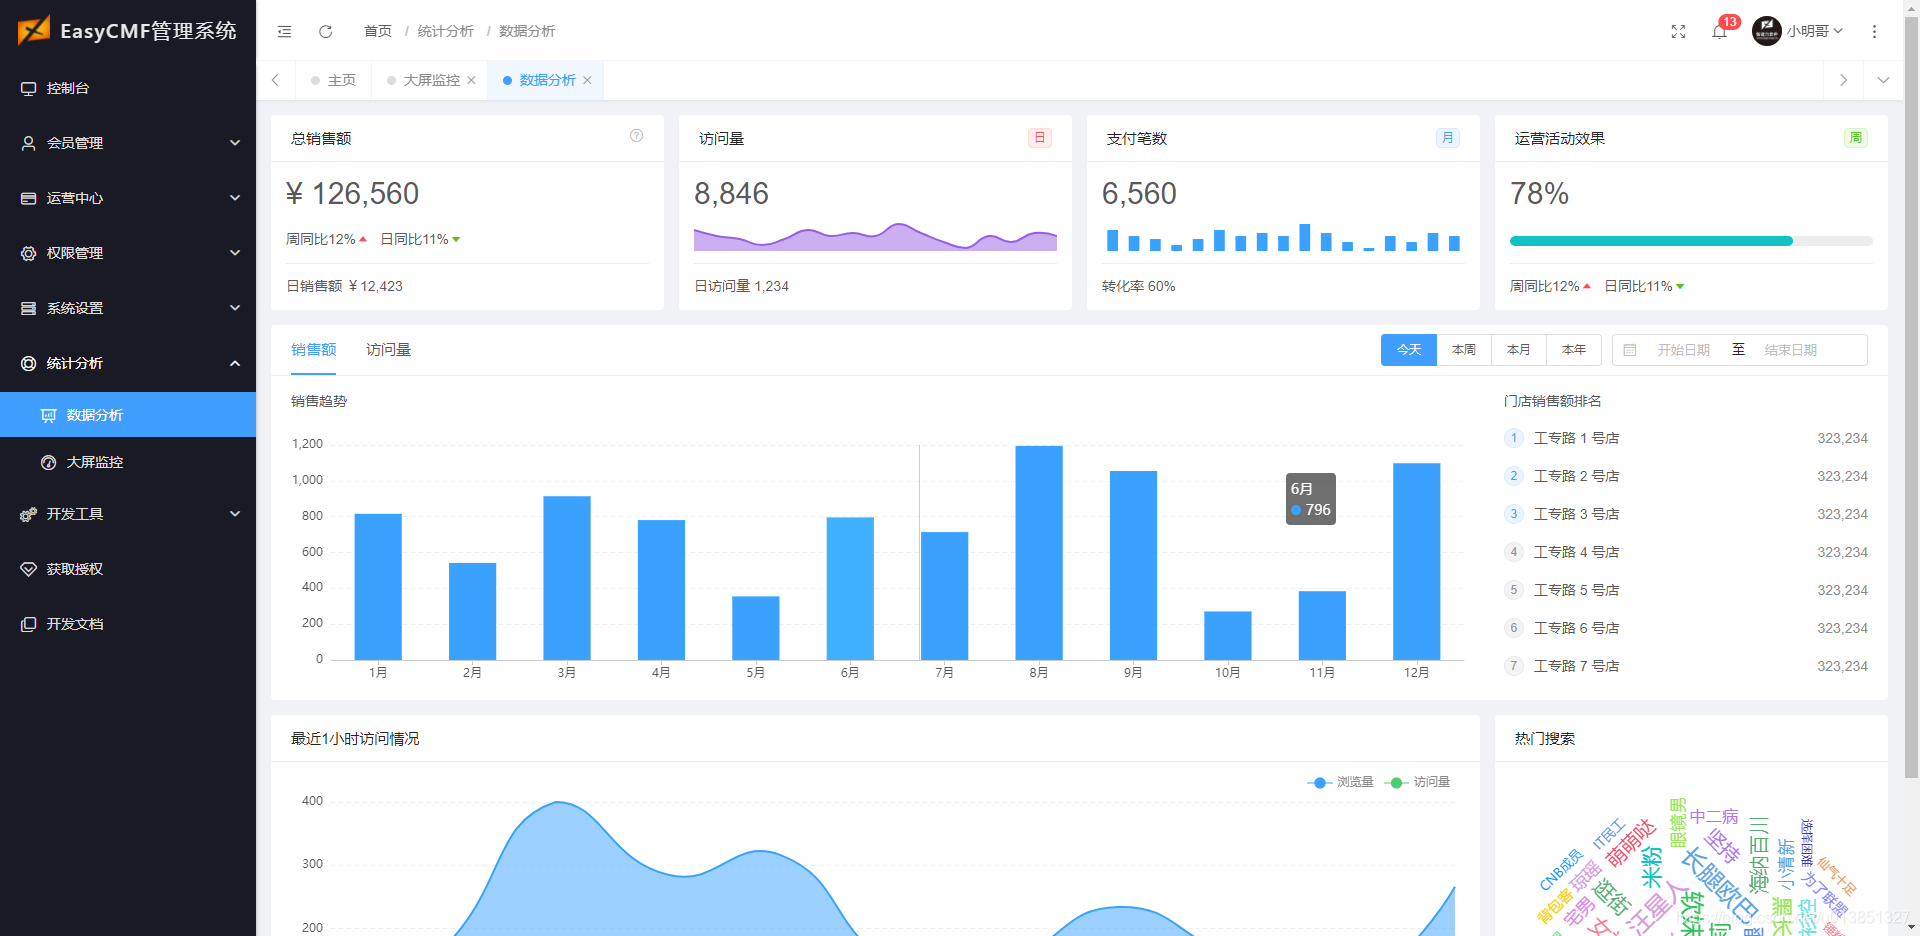This screenshot has width=1920, height=936.
Task: Move the tab strip right with its arrow
Action: [x=1844, y=80]
